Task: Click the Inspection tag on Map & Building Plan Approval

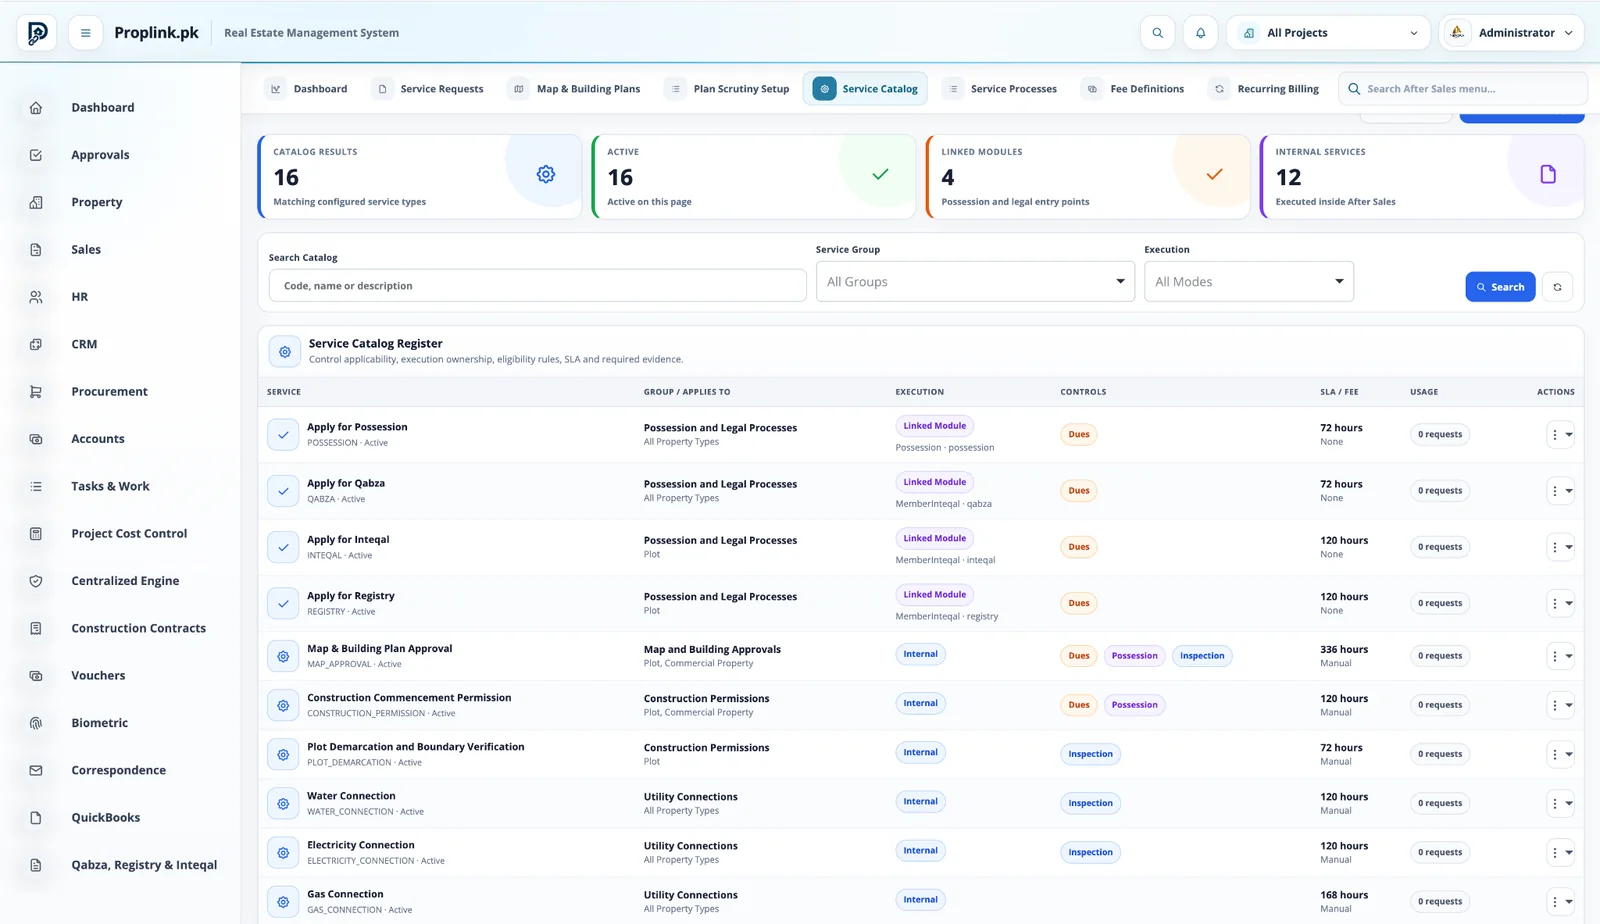Action: click(x=1201, y=656)
